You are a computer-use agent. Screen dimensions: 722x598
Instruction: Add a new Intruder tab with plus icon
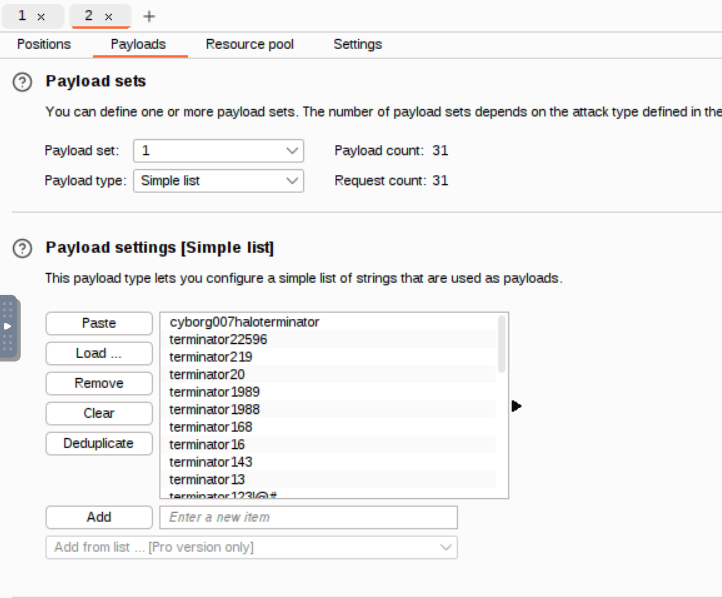tap(150, 17)
